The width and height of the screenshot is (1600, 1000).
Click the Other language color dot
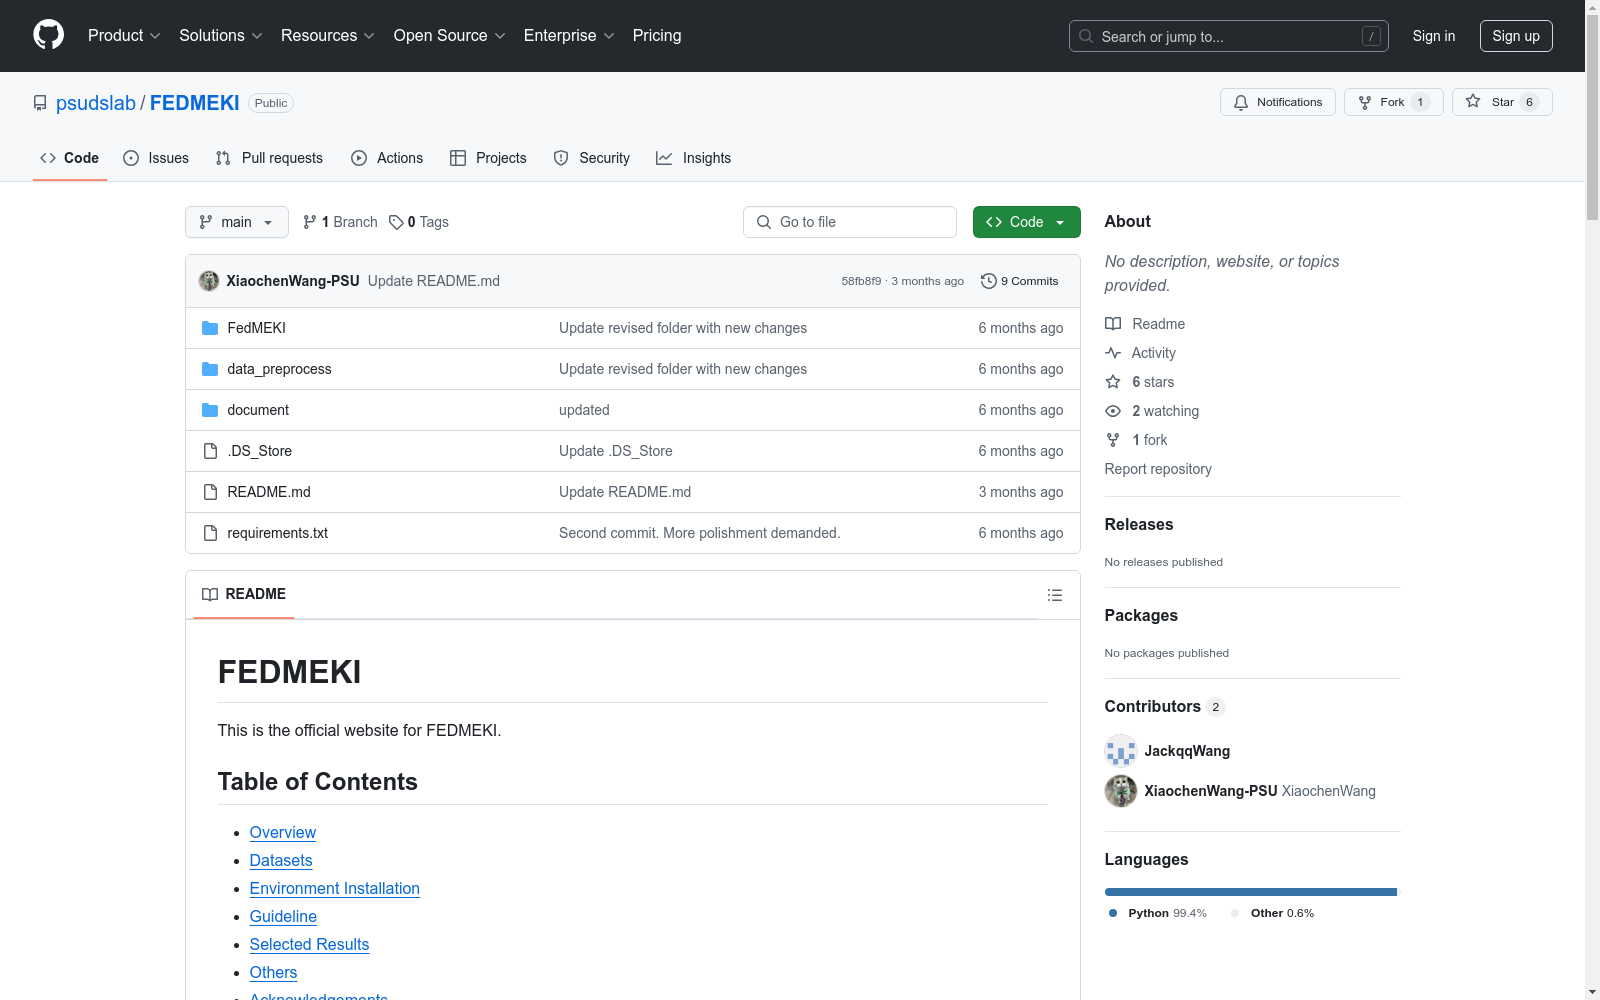coord(1235,913)
